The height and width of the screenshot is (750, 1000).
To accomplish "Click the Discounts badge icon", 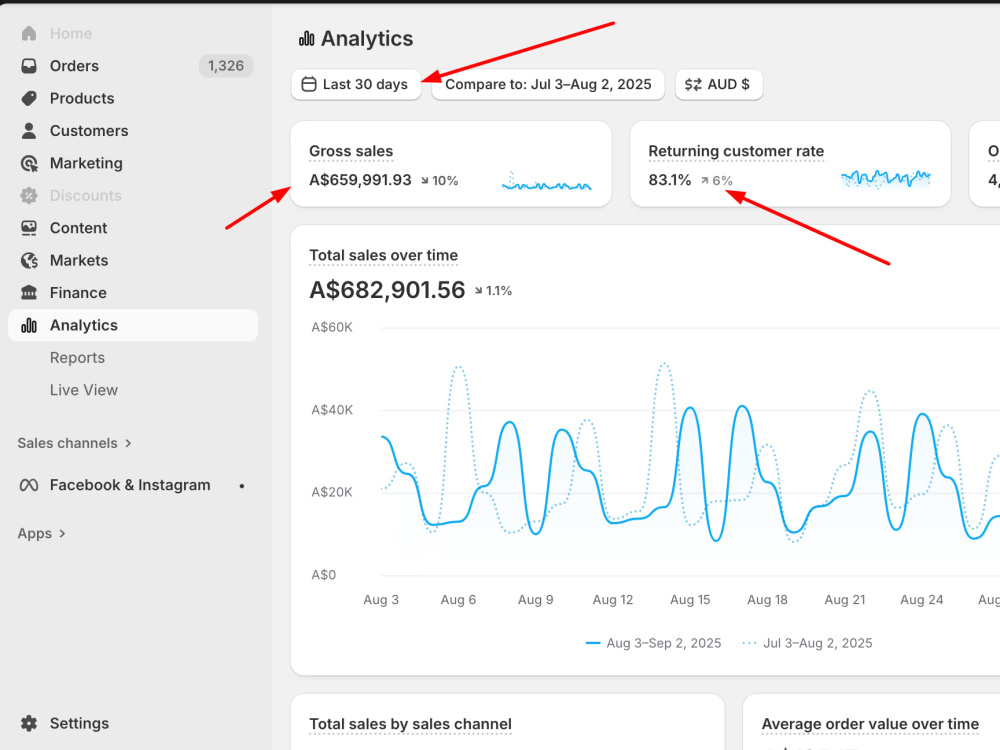I will [29, 196].
